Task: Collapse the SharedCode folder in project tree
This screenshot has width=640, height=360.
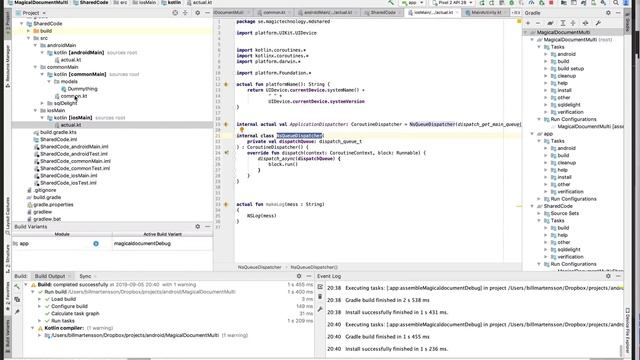Action: tap(22, 24)
